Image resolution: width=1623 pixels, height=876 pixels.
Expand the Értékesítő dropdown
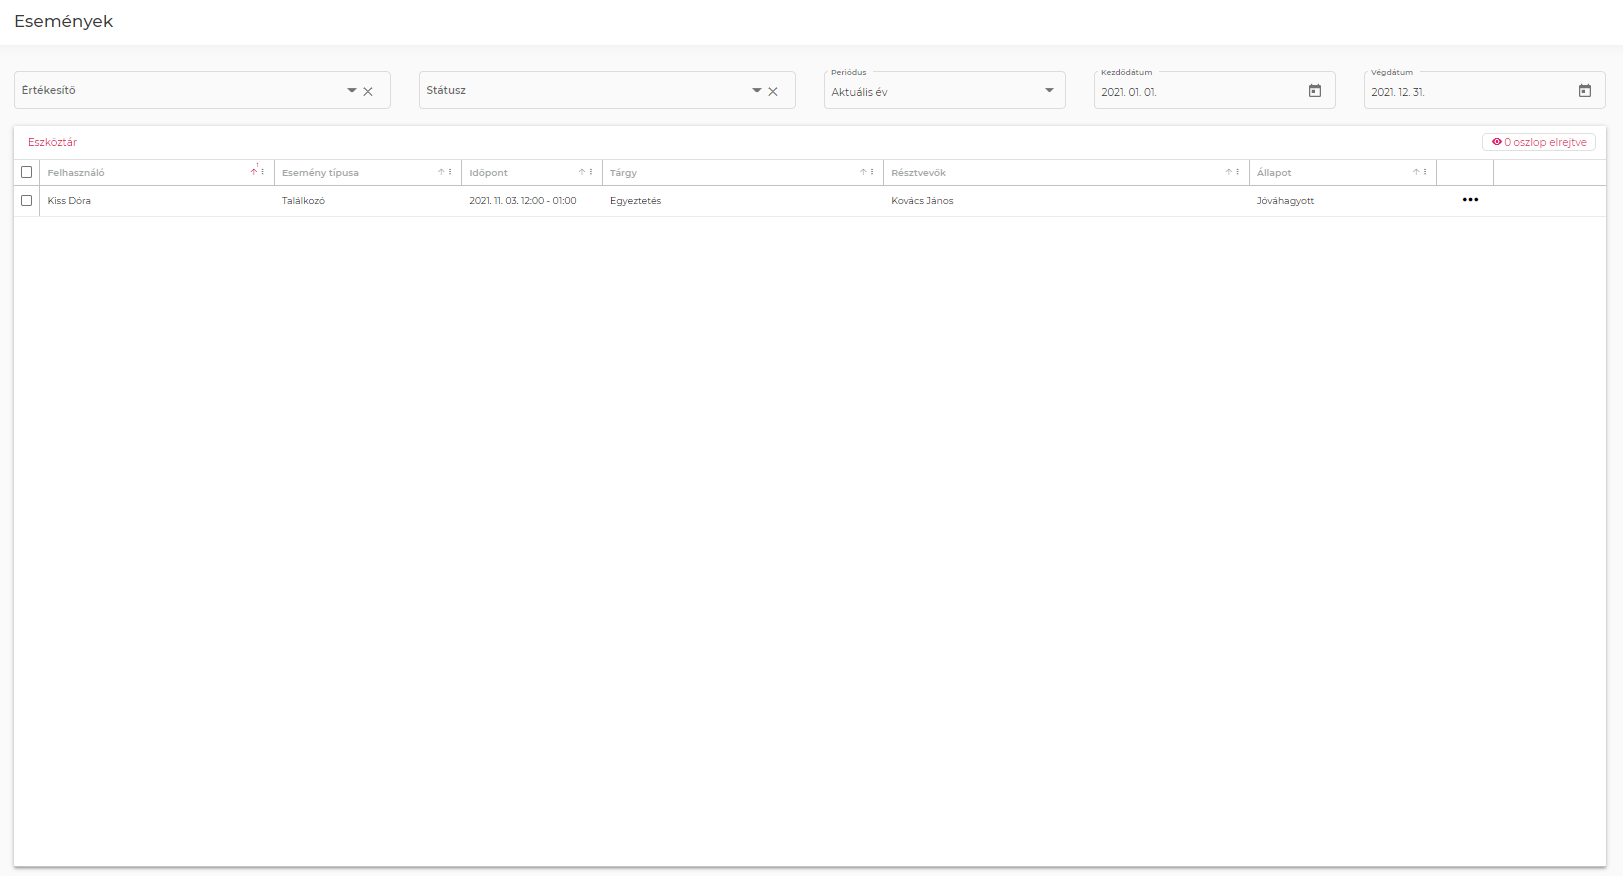[351, 91]
